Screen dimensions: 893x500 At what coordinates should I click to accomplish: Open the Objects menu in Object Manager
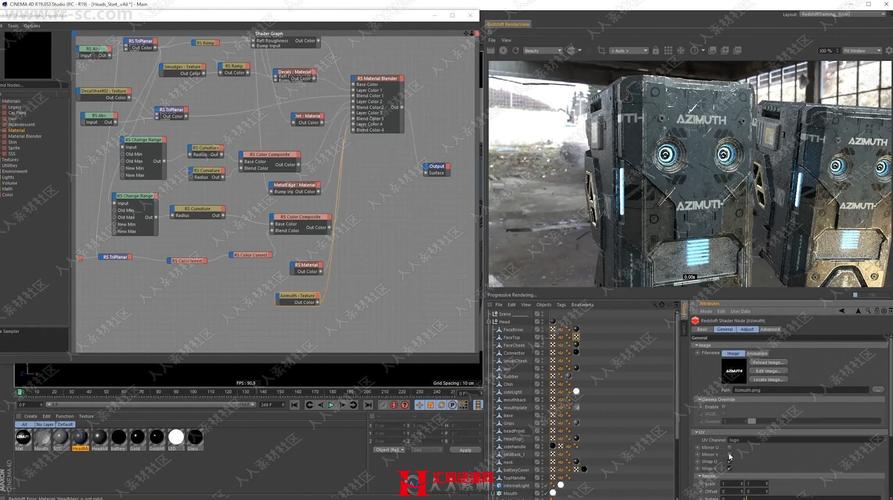point(543,304)
